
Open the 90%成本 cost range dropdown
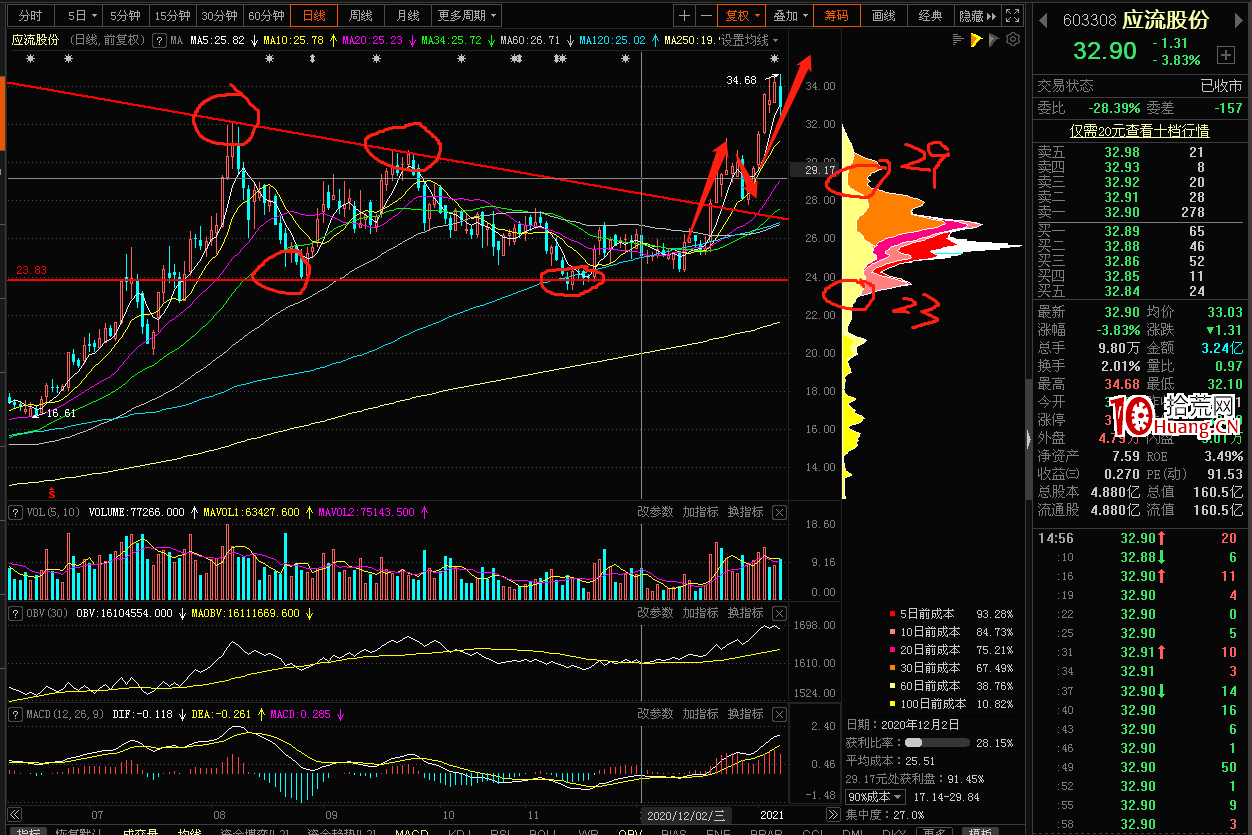pyautogui.click(x=875, y=797)
